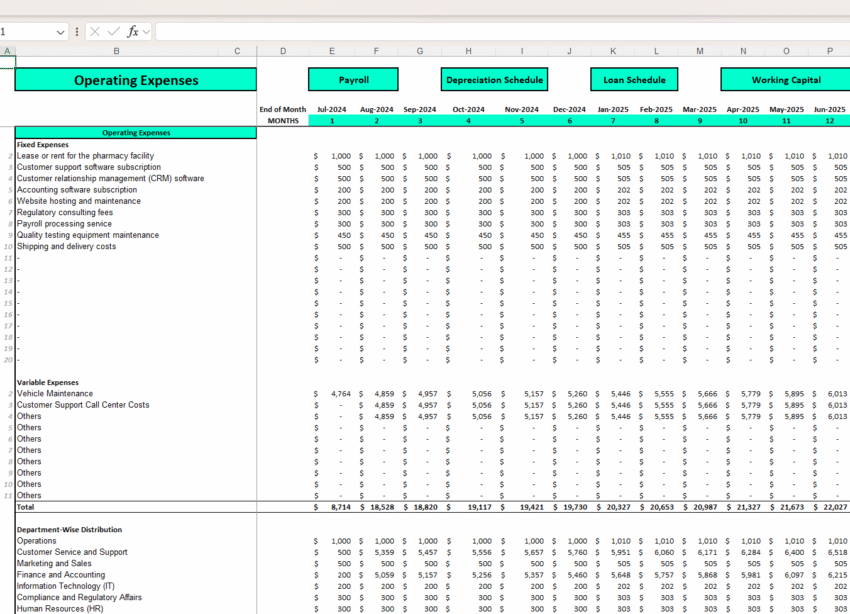Click the formula bar Cancel X icon
This screenshot has height=614, width=850.
click(x=95, y=32)
